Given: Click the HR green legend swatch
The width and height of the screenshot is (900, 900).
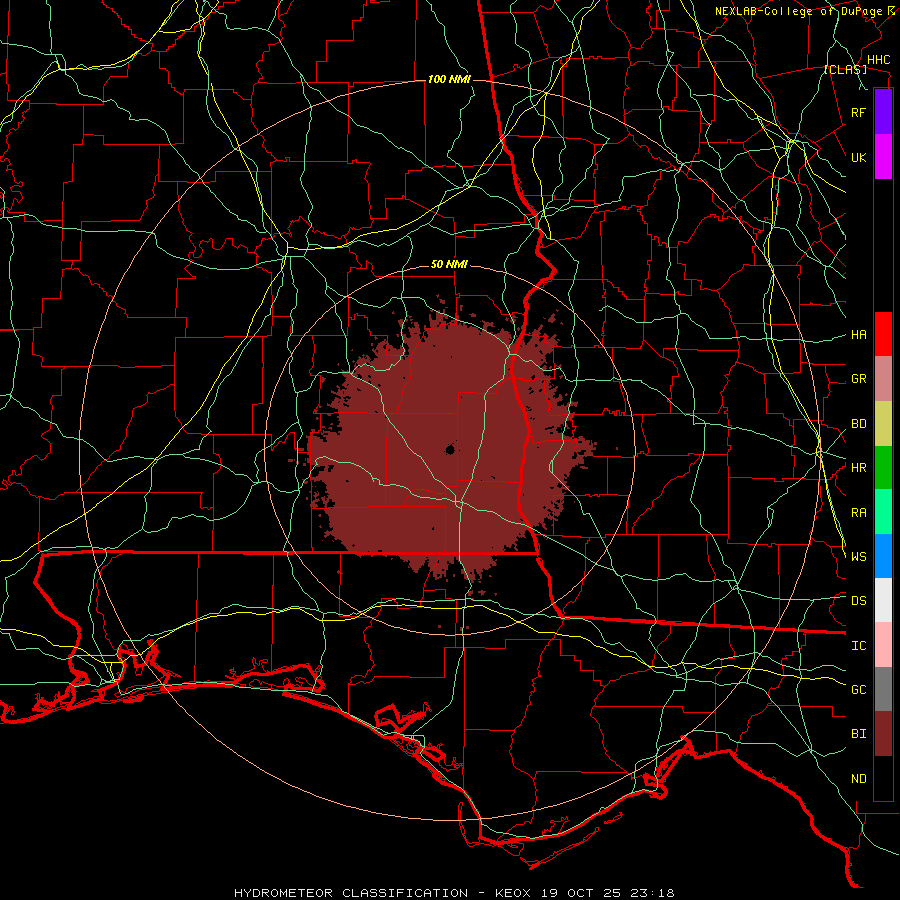Looking at the screenshot, I should (883, 468).
